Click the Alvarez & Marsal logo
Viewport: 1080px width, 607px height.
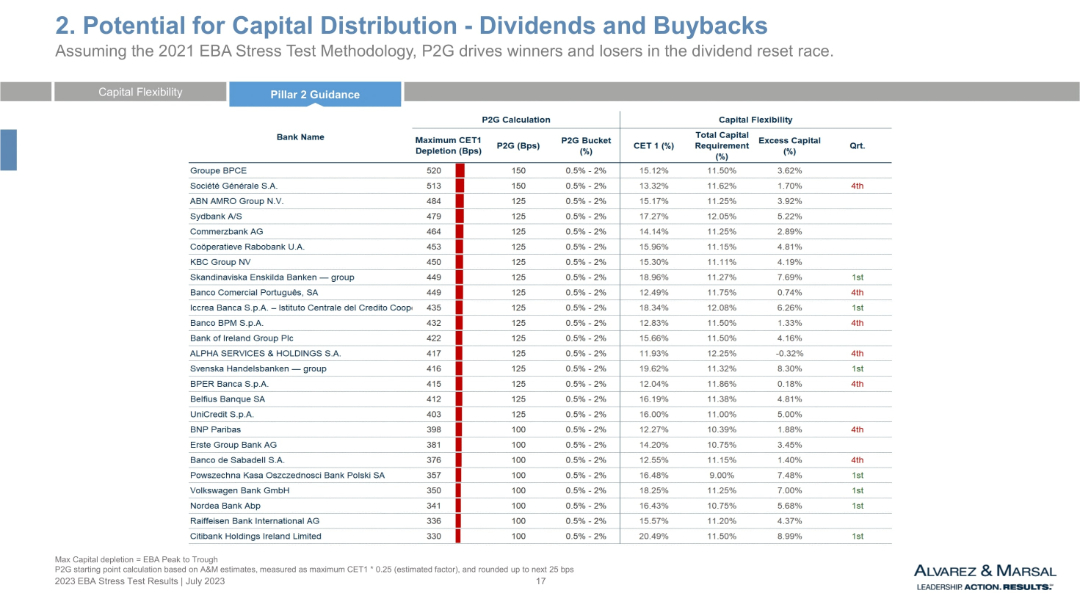tap(985, 577)
